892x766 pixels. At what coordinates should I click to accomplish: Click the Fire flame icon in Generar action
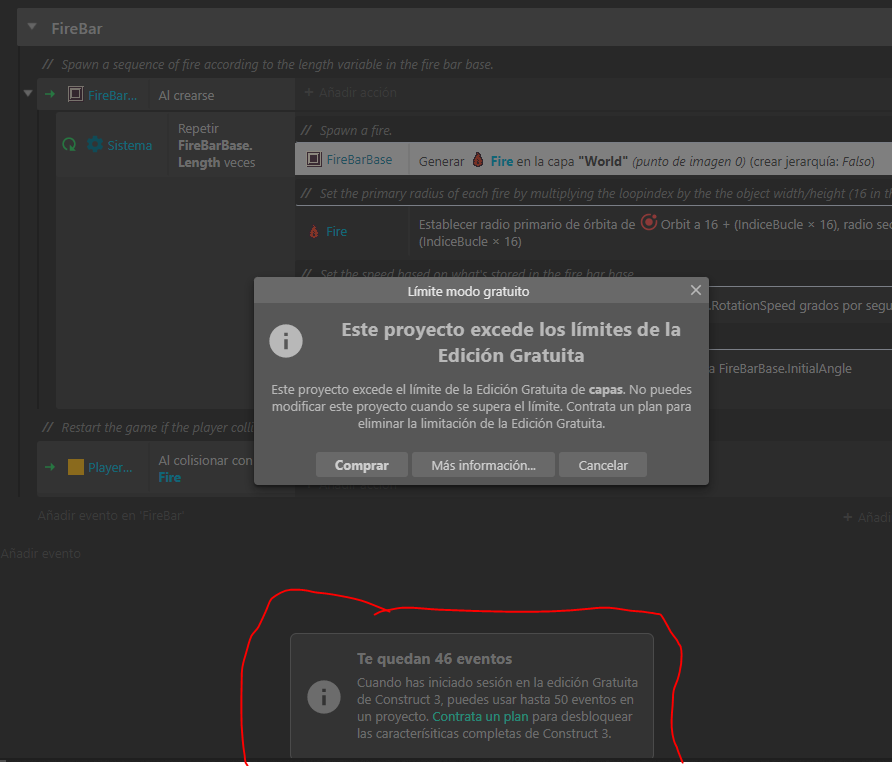[478, 160]
